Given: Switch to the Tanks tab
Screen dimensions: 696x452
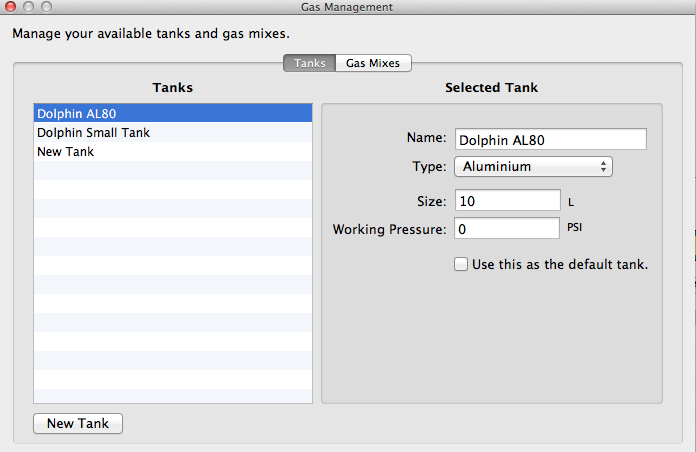Looking at the screenshot, I should point(310,63).
